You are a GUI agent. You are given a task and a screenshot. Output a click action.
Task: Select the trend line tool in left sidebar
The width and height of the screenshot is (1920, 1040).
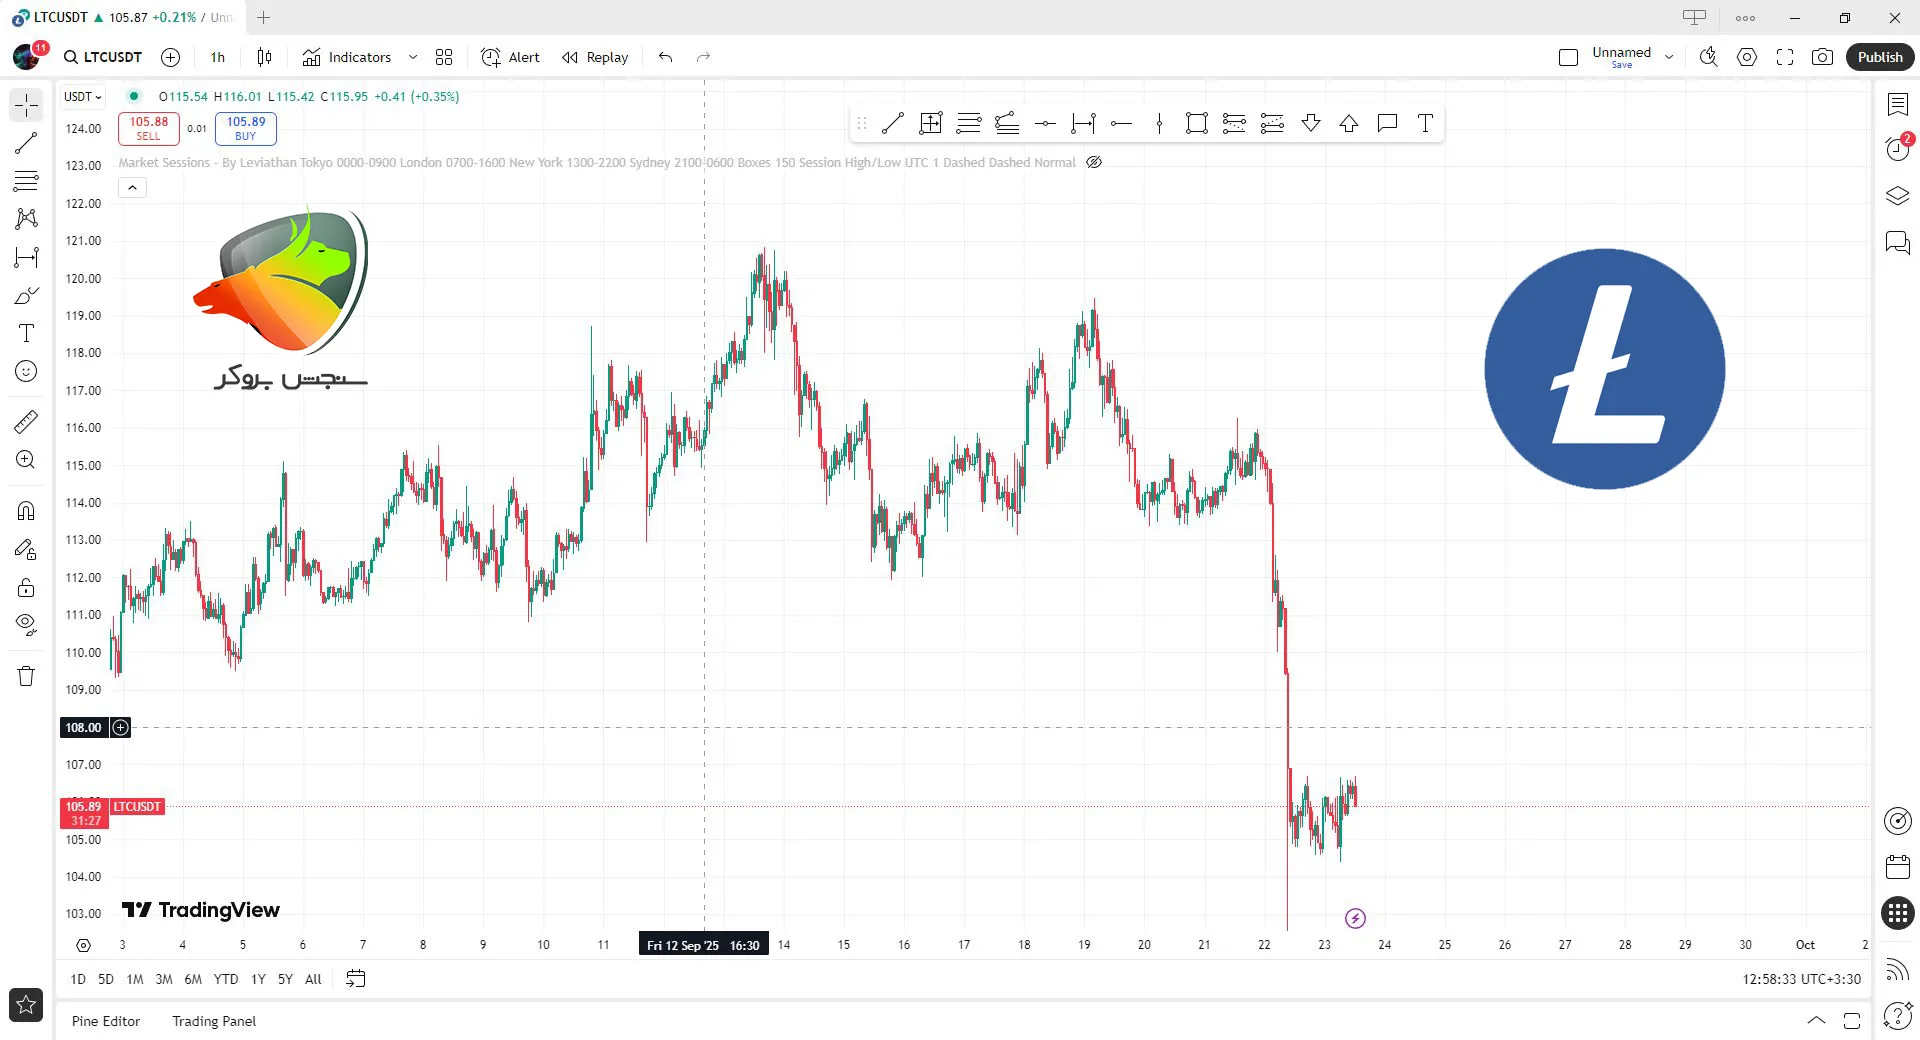(26, 143)
